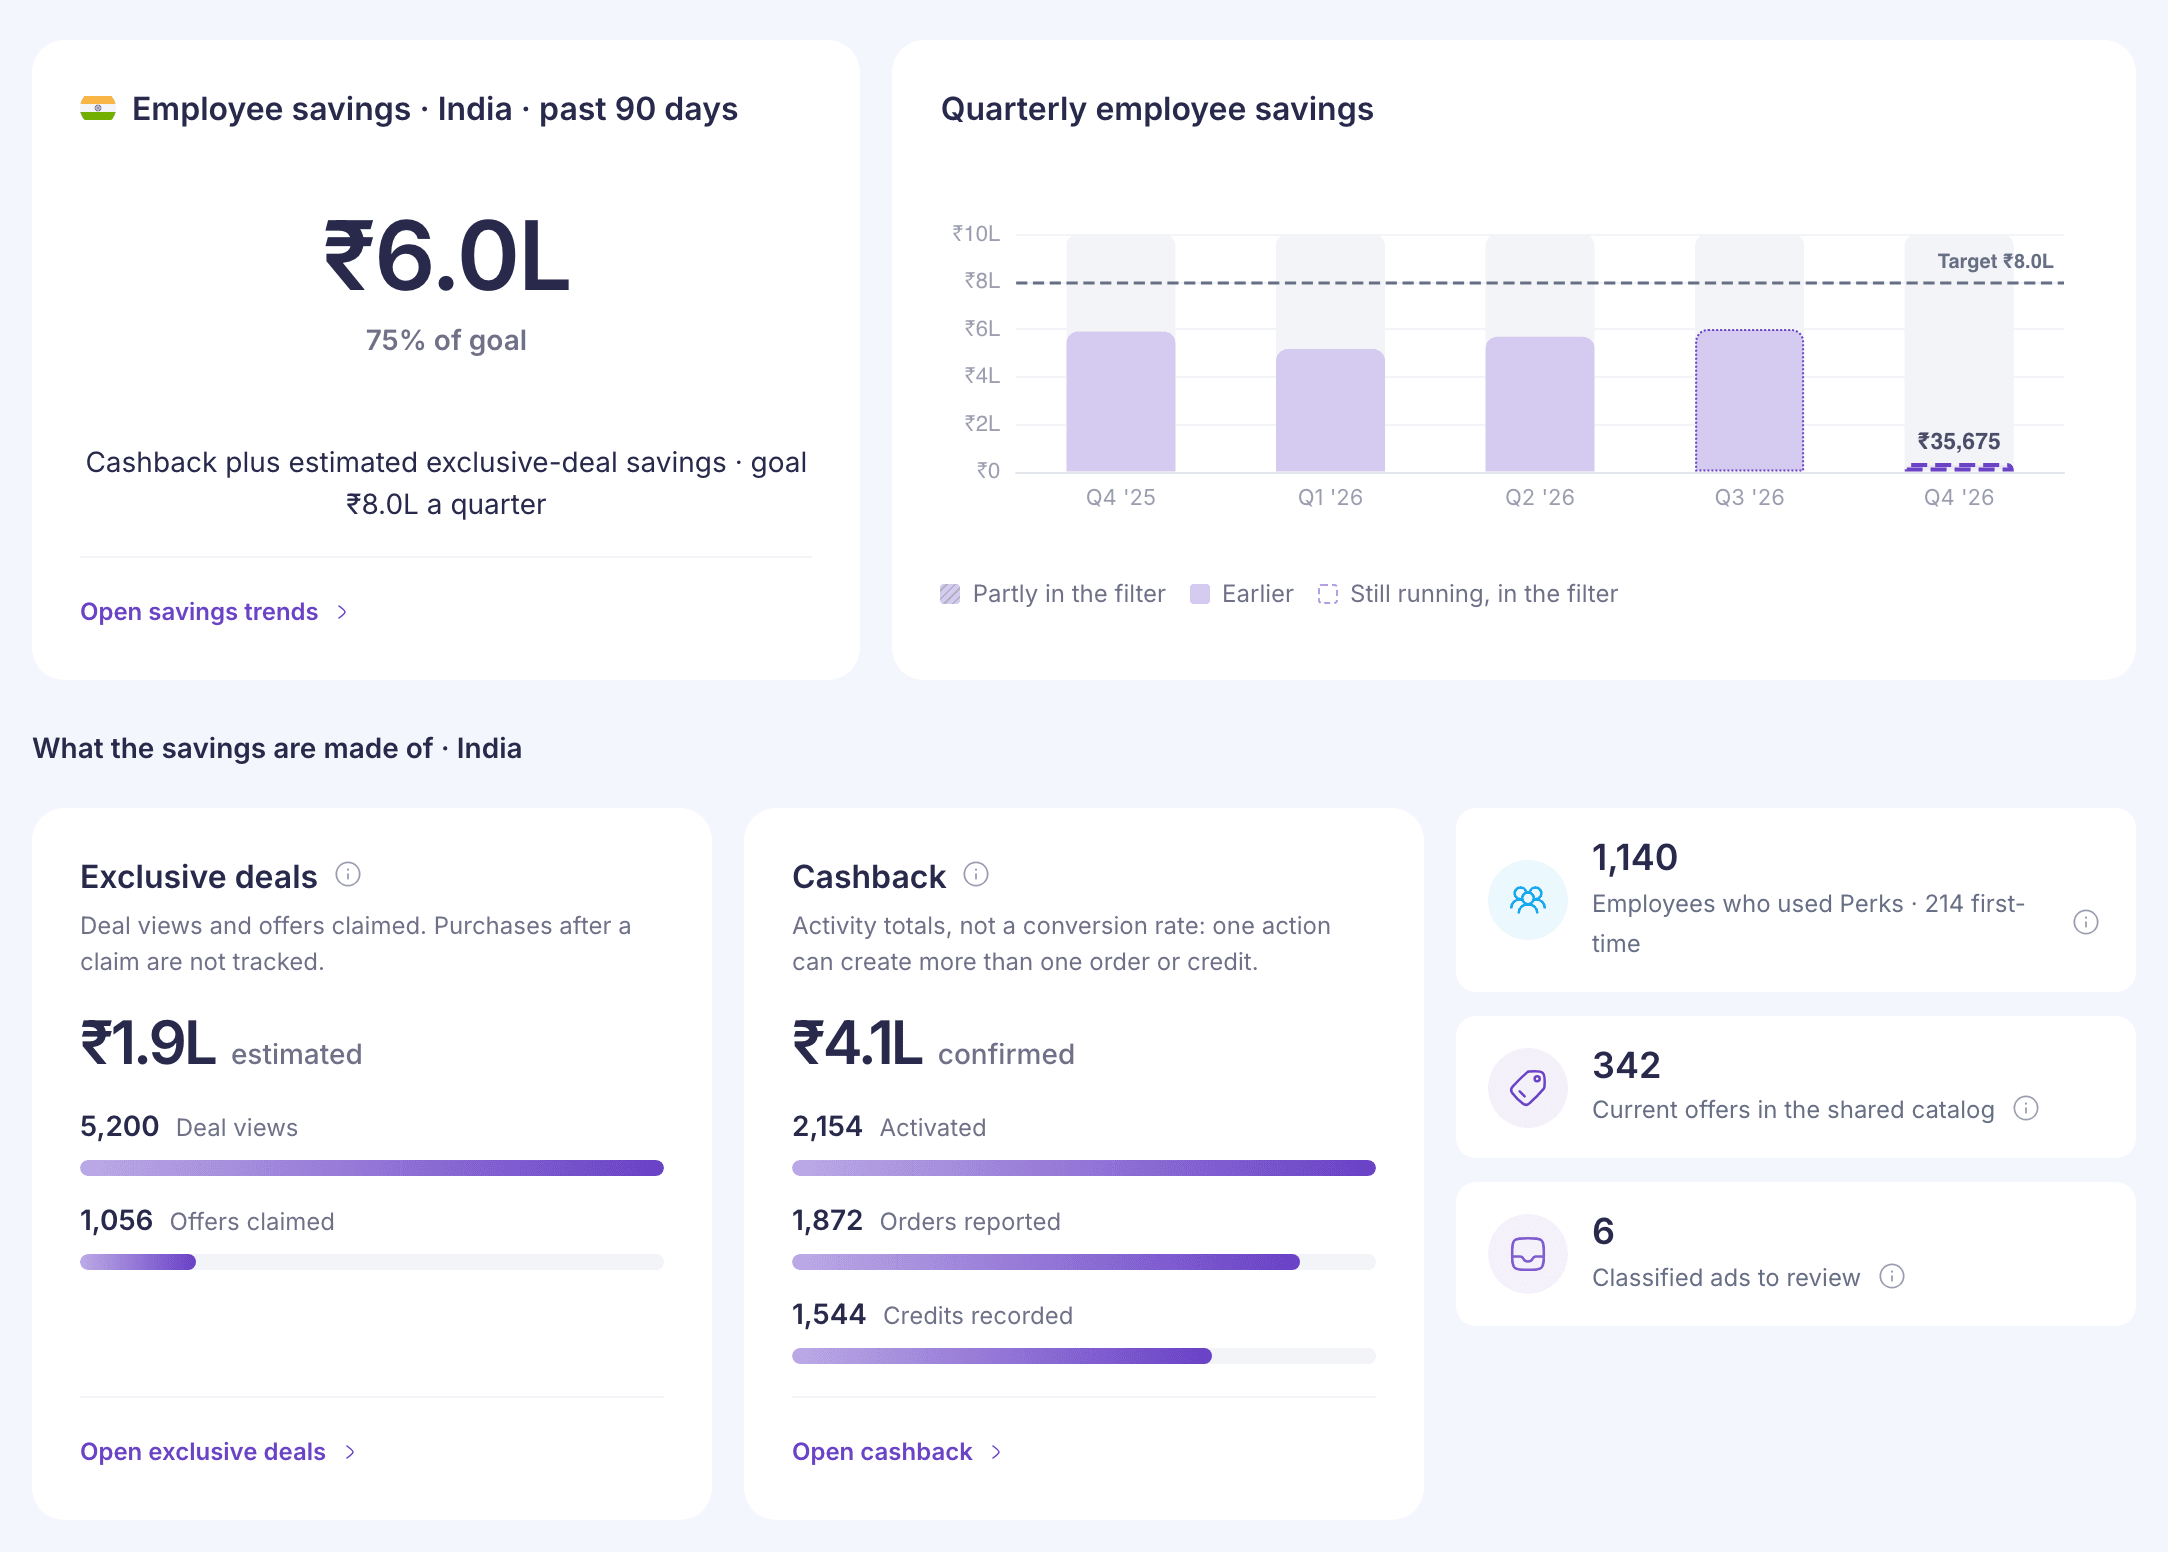Click the classified ads inbox icon
2168x1552 pixels.
pos(1528,1254)
